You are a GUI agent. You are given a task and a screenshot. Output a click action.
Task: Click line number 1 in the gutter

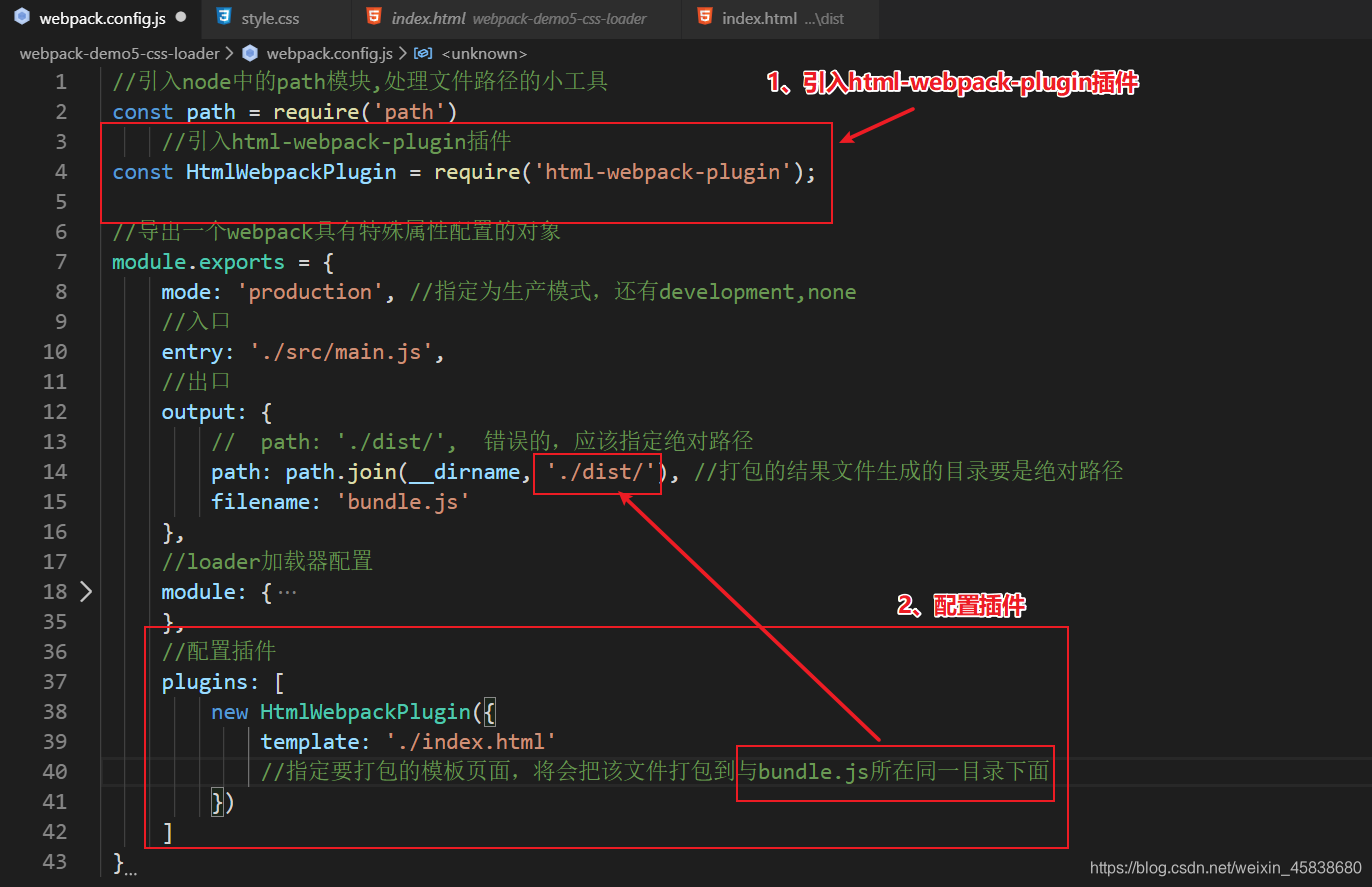click(x=62, y=81)
